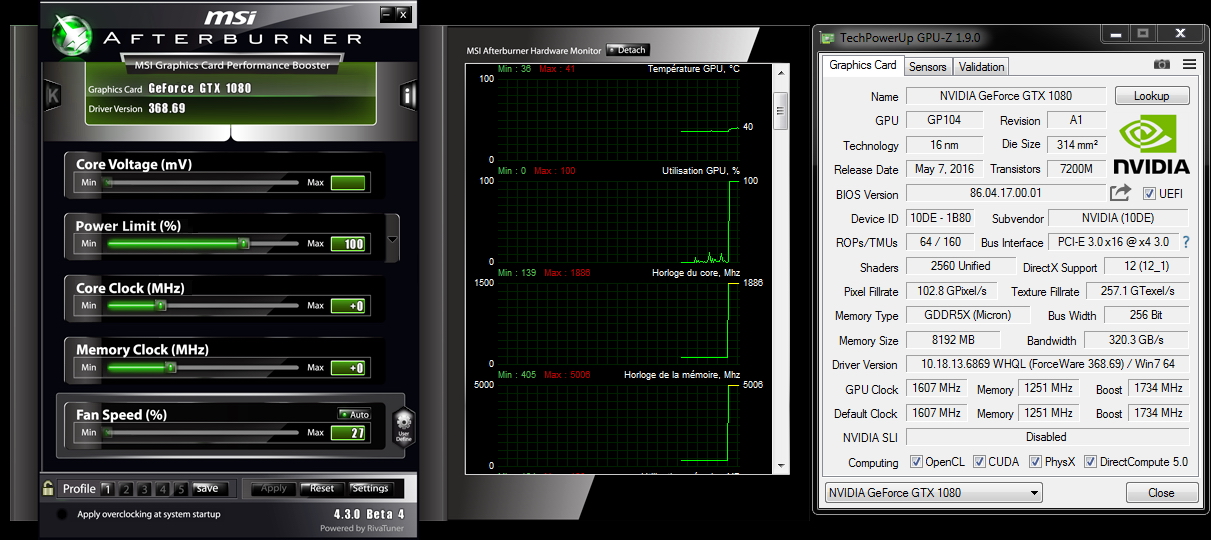
Task: Click the Apply button in Afterburner
Action: (273, 489)
